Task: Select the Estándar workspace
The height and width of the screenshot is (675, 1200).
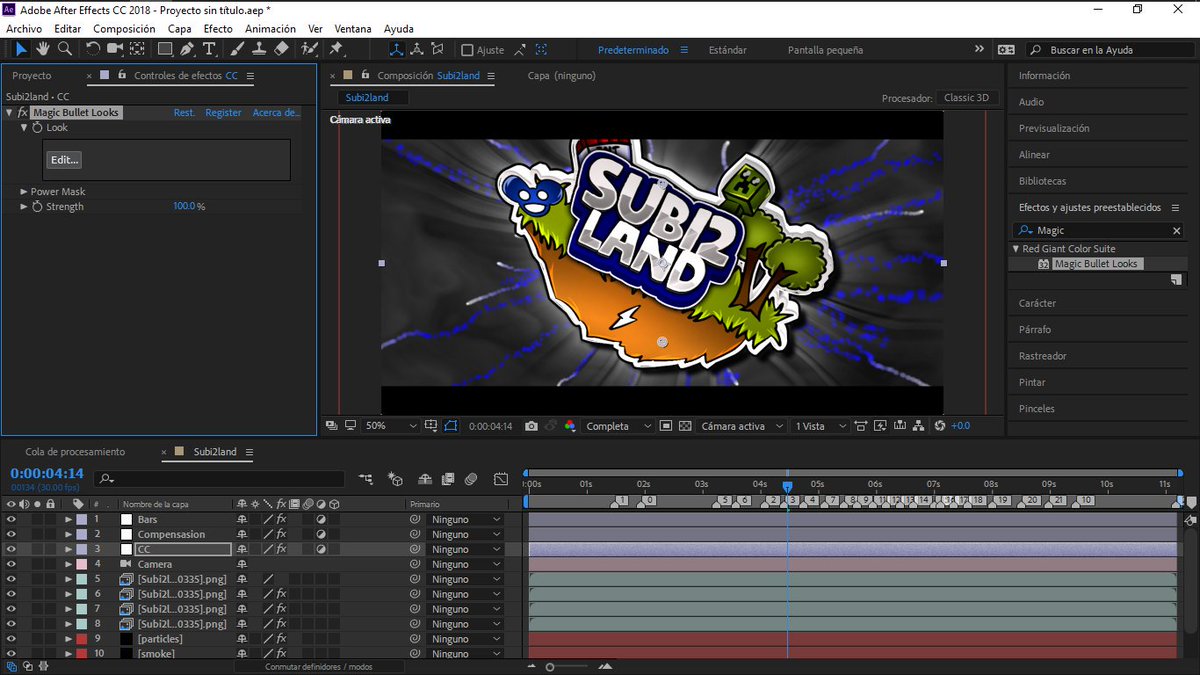Action: [x=727, y=50]
